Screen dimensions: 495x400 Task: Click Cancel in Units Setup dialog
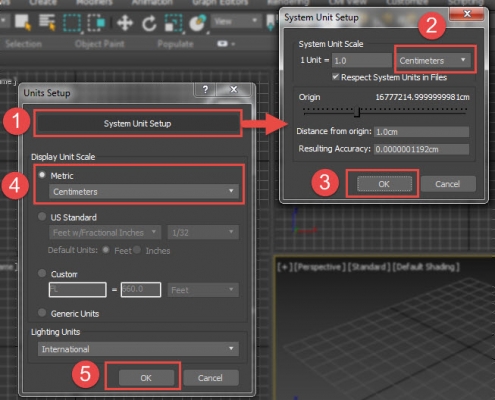coord(210,378)
